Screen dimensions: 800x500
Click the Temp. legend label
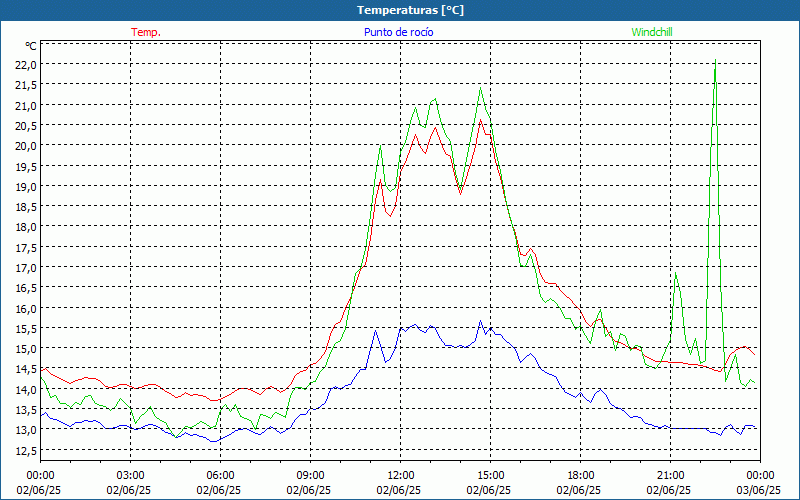[x=146, y=32]
